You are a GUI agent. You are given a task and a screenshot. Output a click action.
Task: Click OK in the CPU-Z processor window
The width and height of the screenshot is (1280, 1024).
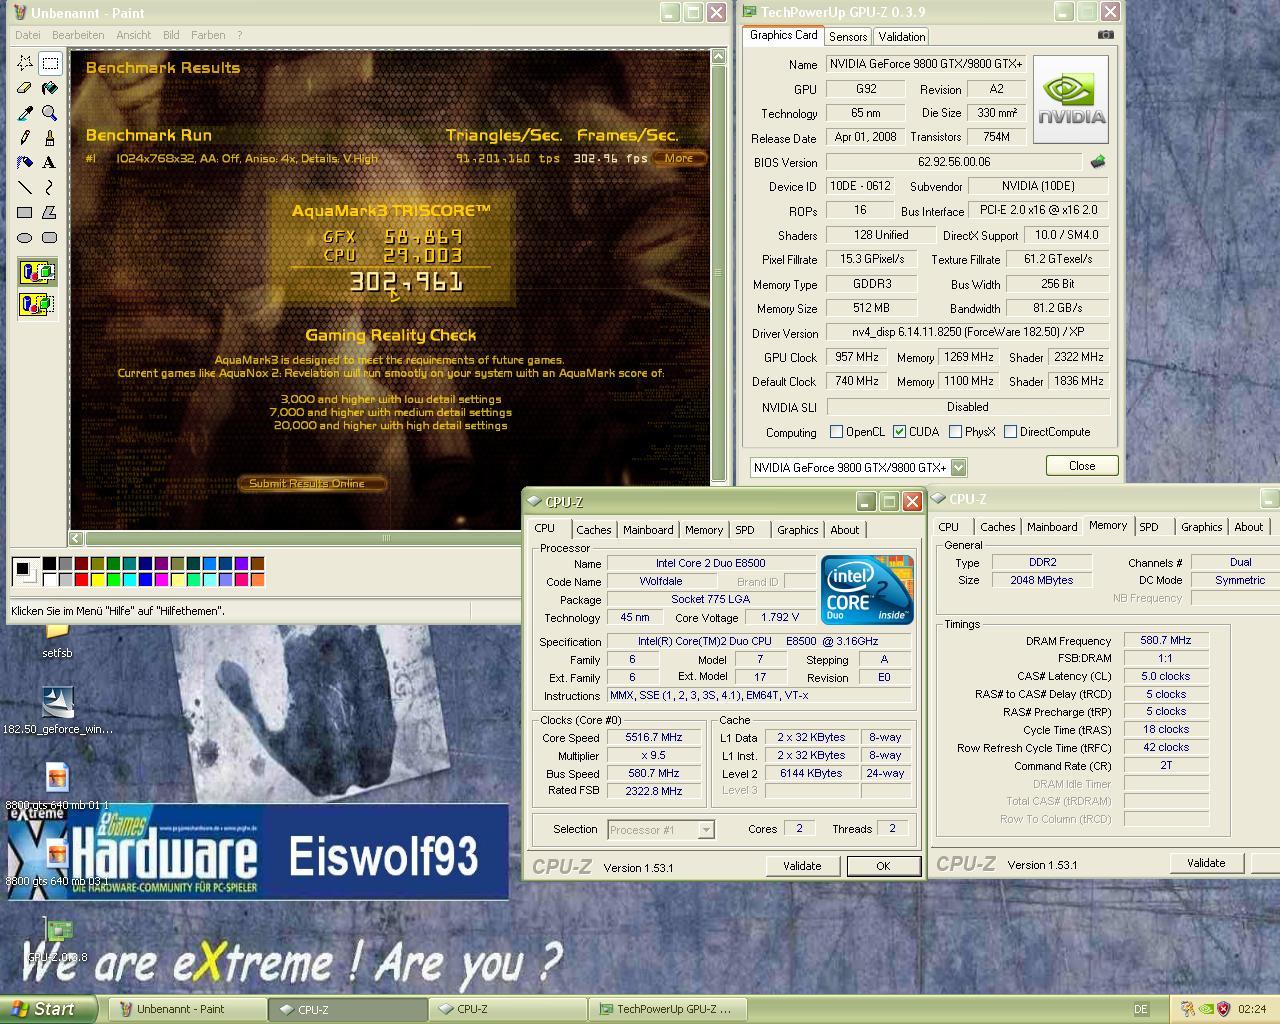click(x=883, y=866)
